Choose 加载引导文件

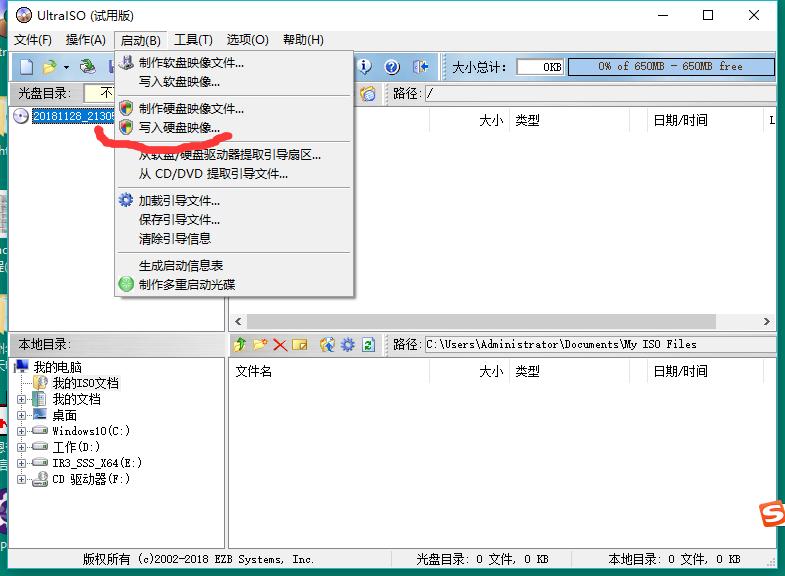[234, 201]
